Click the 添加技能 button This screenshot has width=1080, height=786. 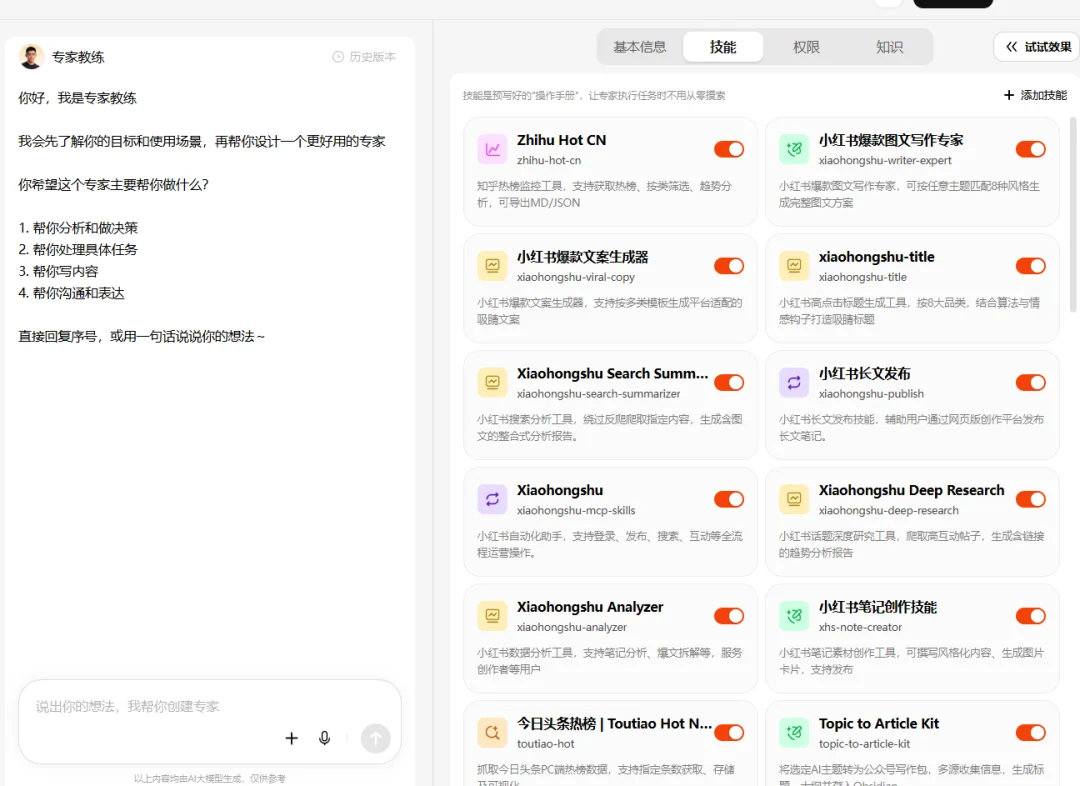click(1035, 95)
